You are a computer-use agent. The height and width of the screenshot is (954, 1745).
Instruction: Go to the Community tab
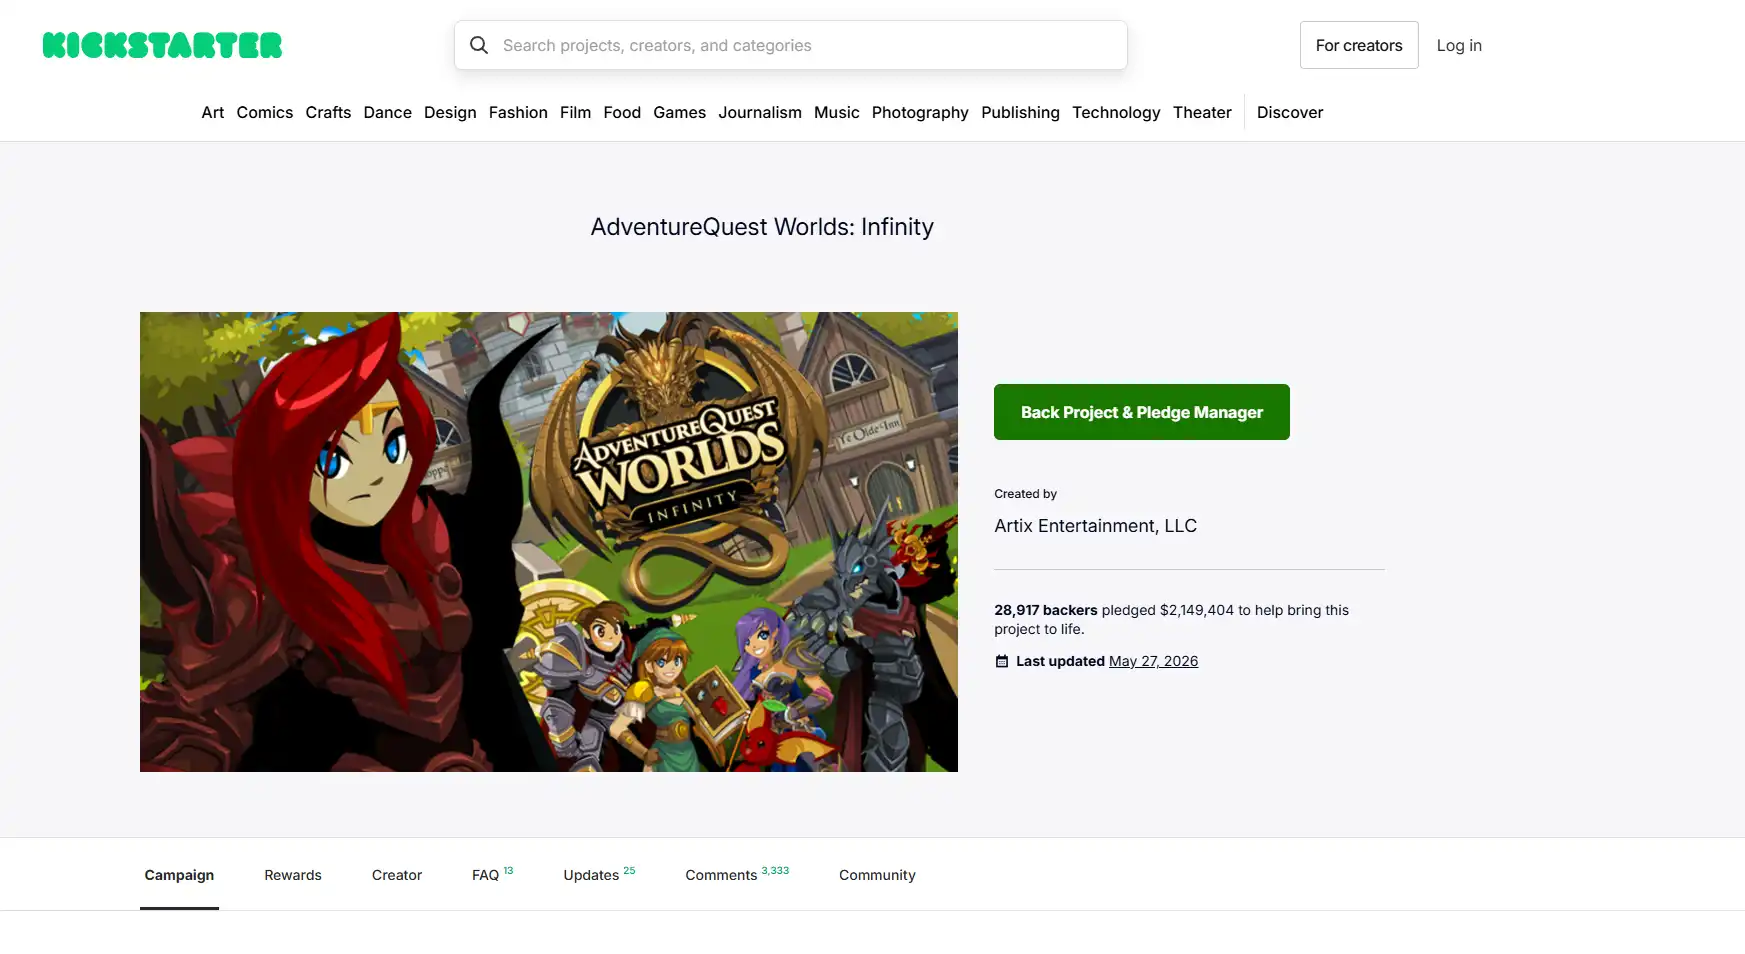pyautogui.click(x=877, y=875)
